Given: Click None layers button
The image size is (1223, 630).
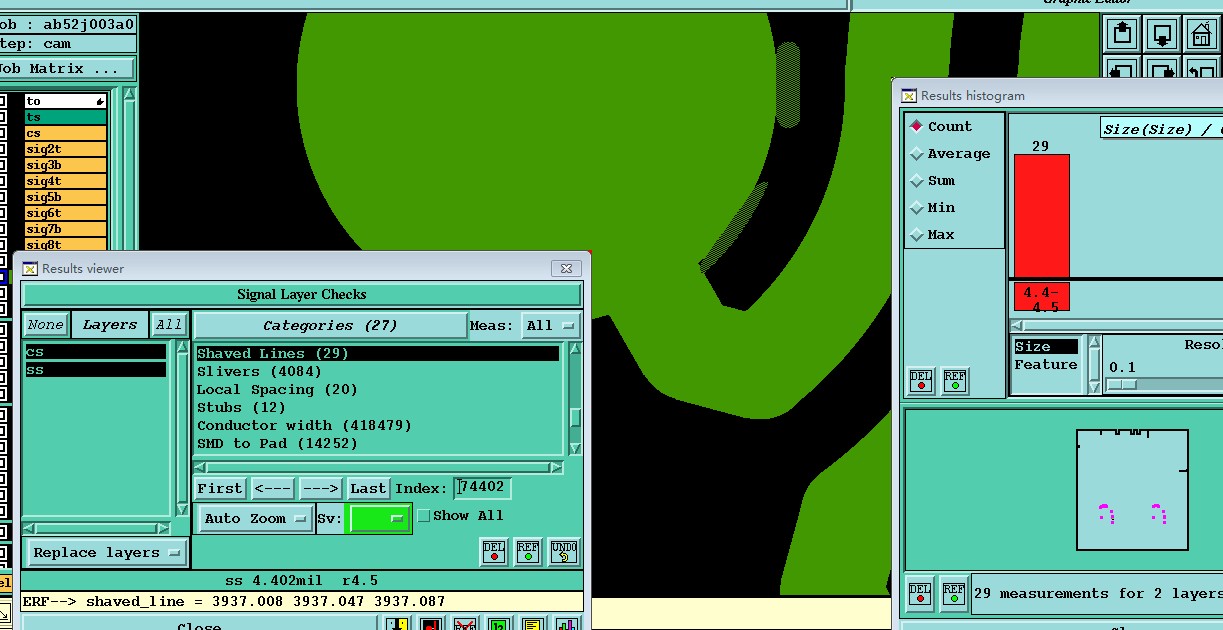Looking at the screenshot, I should point(45,325).
